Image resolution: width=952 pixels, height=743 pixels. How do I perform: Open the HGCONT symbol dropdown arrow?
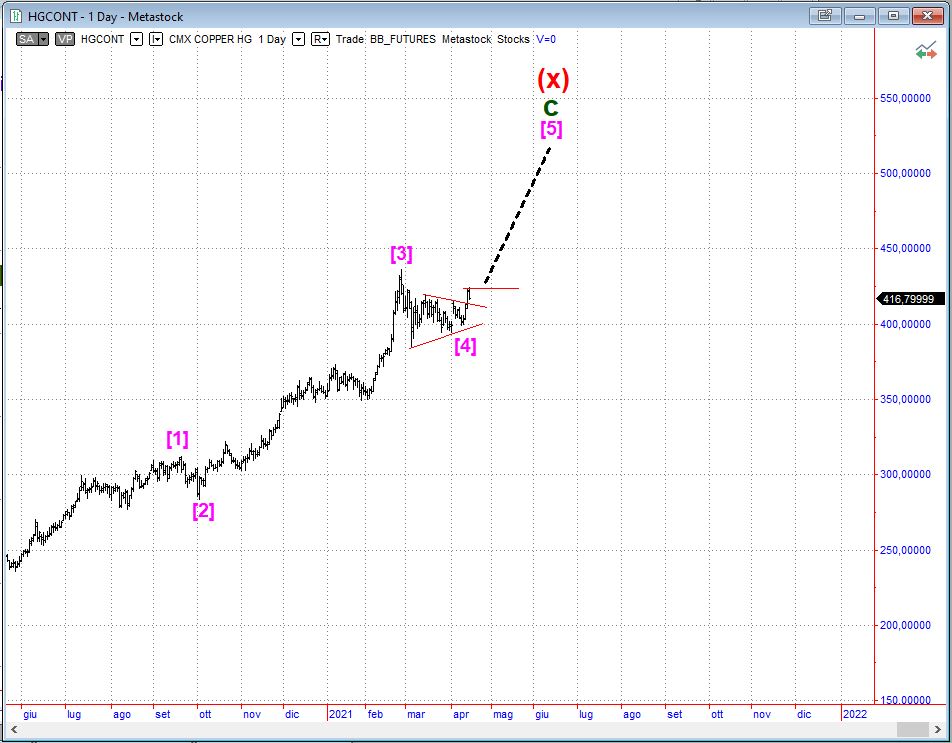[137, 39]
